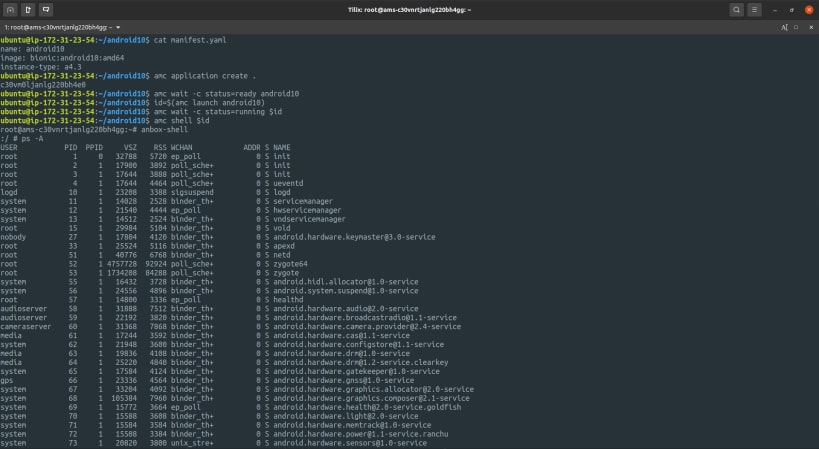Viewport: 819px width, 449px height.
Task: Click the RSS column header
Action: click(x=160, y=147)
